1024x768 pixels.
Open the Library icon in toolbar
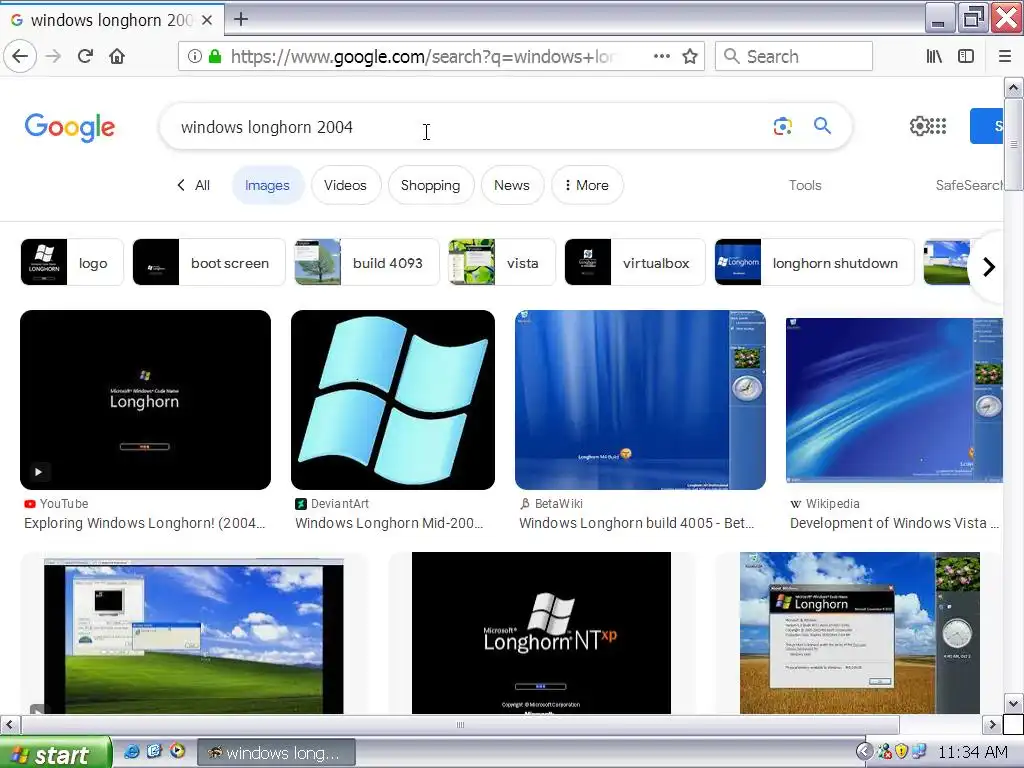tap(934, 56)
